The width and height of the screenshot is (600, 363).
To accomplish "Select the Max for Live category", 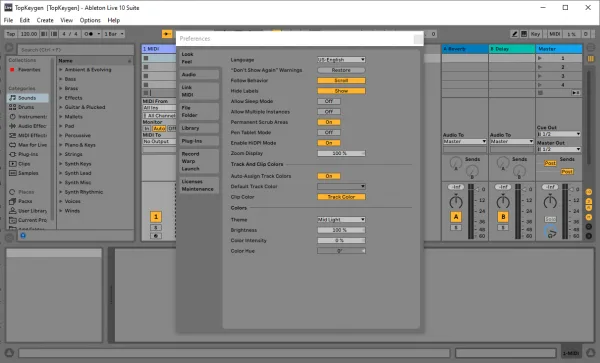I will point(28,145).
